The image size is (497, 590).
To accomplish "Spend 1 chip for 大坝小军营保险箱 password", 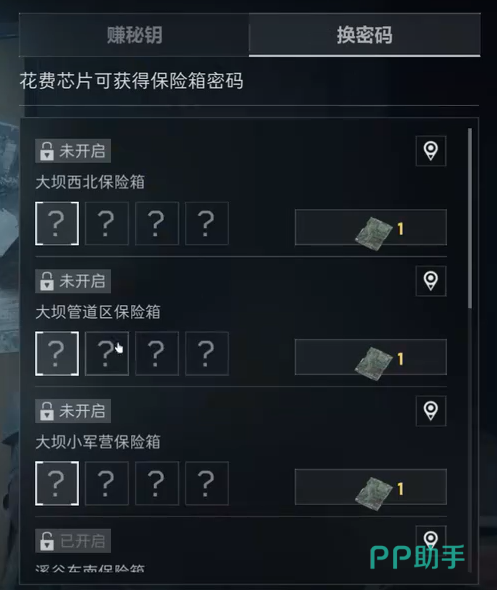I will click(371, 487).
